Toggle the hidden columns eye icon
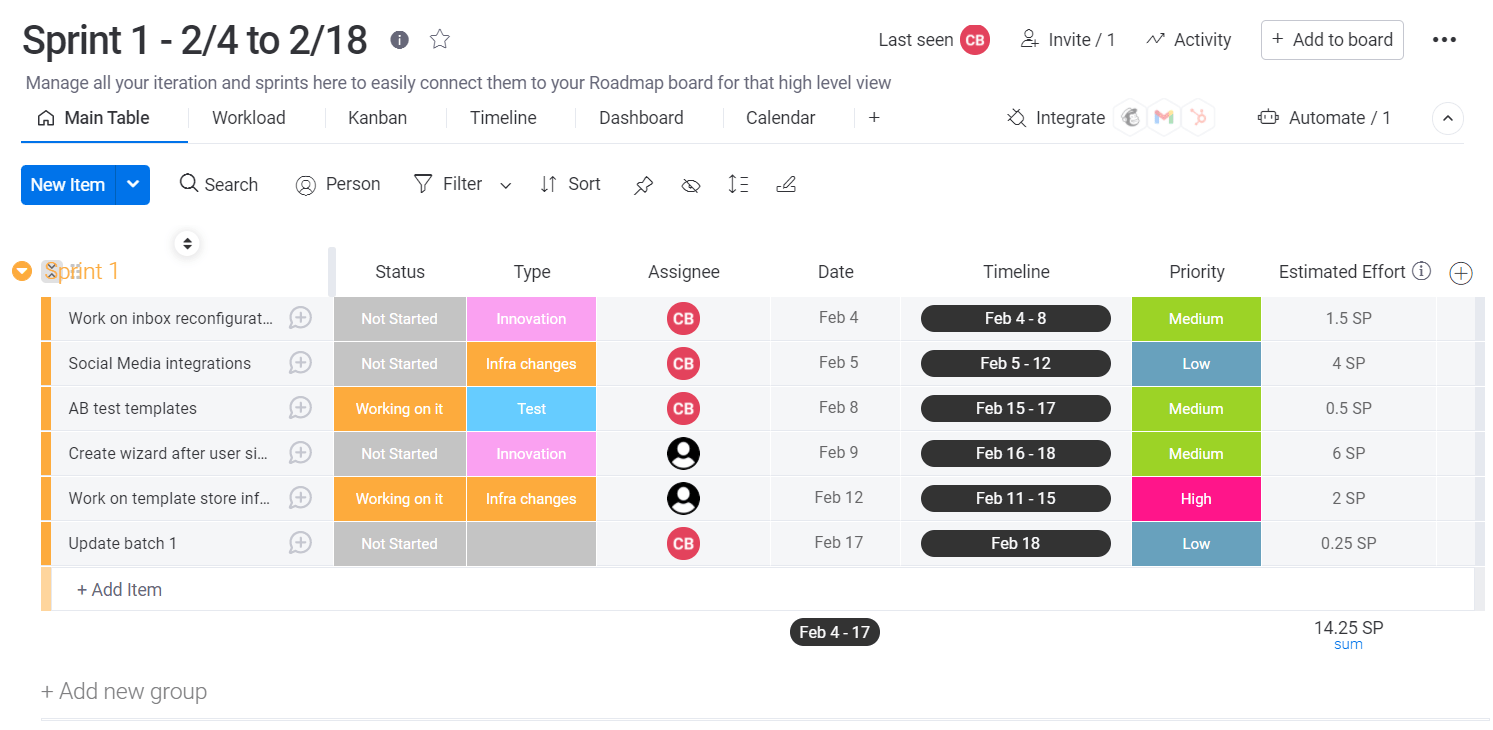 tap(691, 185)
